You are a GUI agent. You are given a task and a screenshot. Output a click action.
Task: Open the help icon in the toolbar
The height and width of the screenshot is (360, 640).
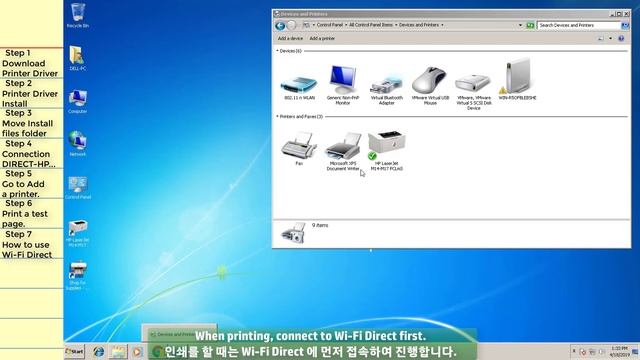pos(621,38)
